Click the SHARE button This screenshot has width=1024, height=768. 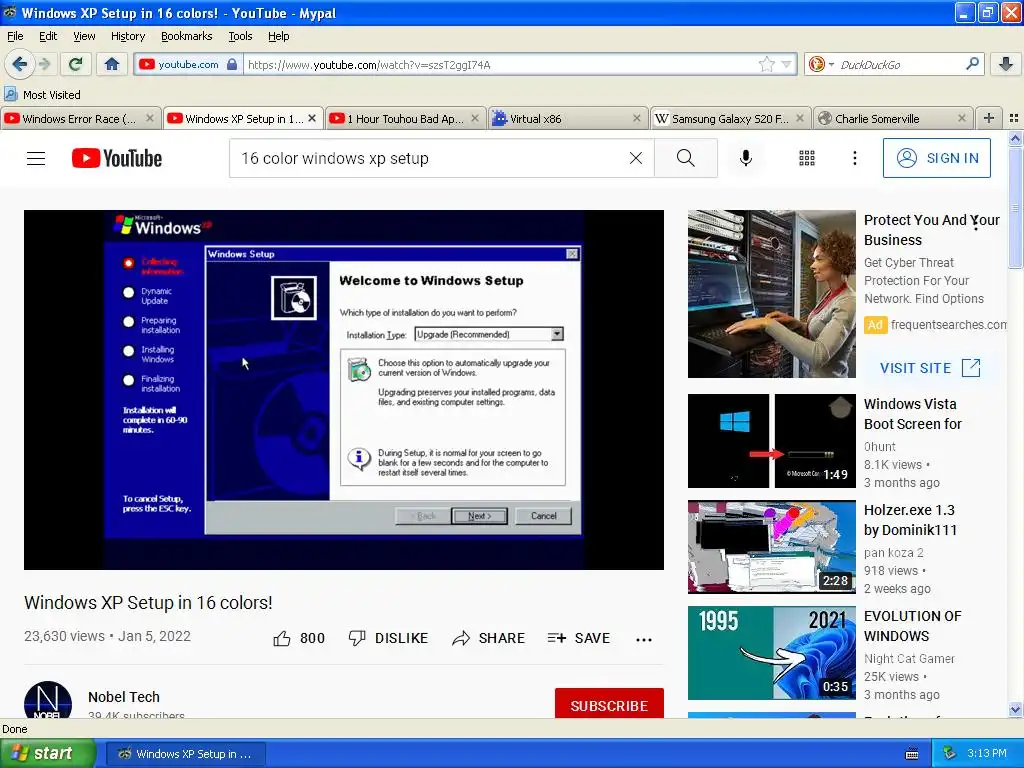click(x=488, y=638)
